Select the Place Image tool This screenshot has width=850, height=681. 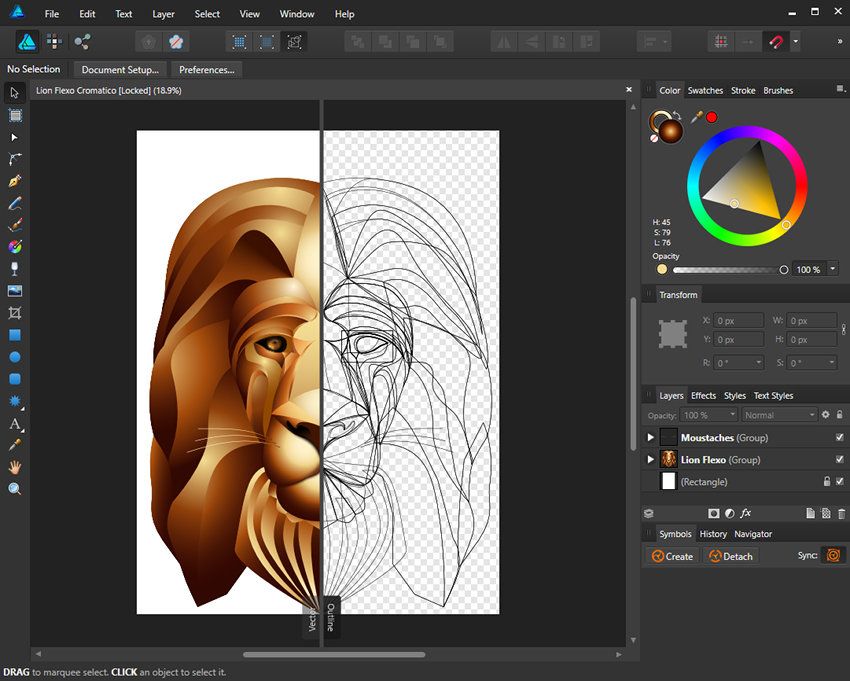pos(15,291)
